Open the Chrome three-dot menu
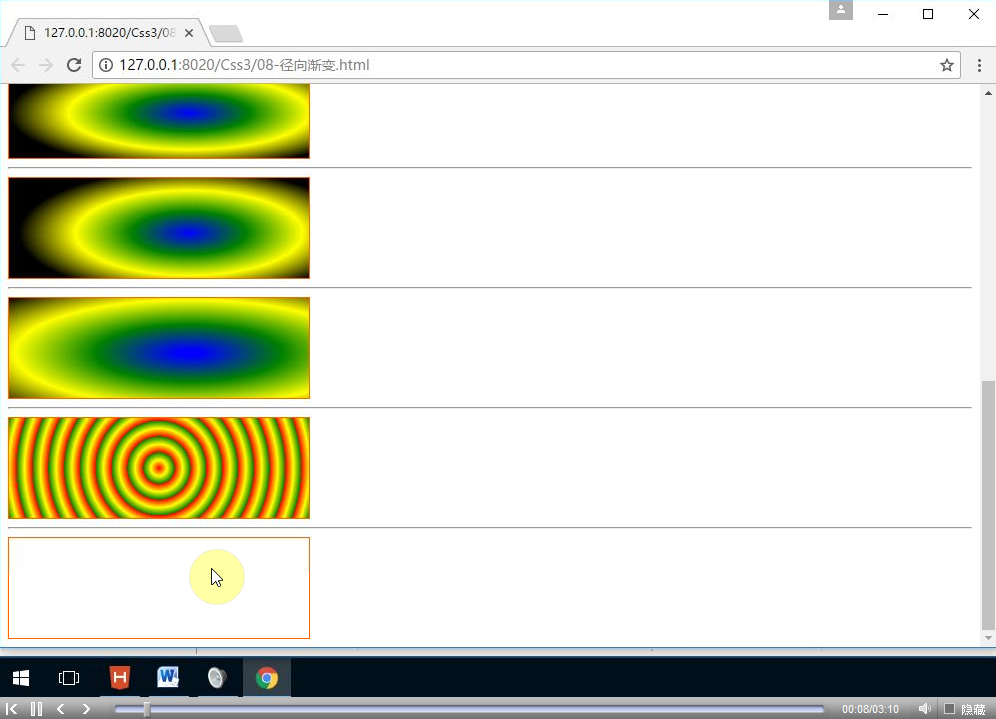 click(x=979, y=65)
